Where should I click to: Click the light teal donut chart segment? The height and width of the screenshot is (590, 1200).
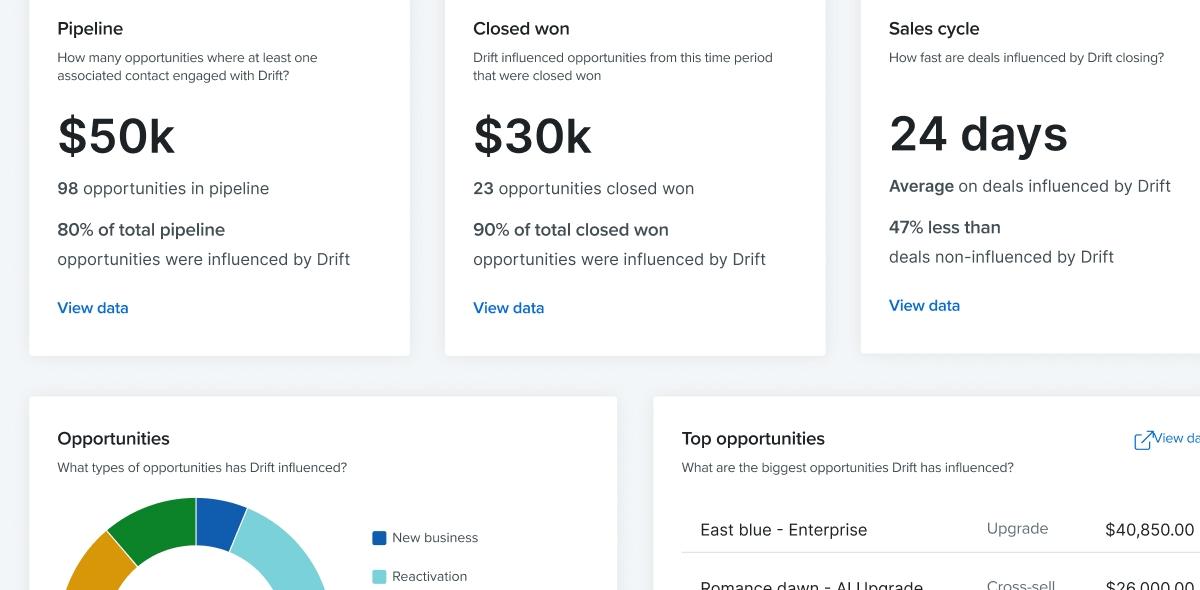coord(285,555)
